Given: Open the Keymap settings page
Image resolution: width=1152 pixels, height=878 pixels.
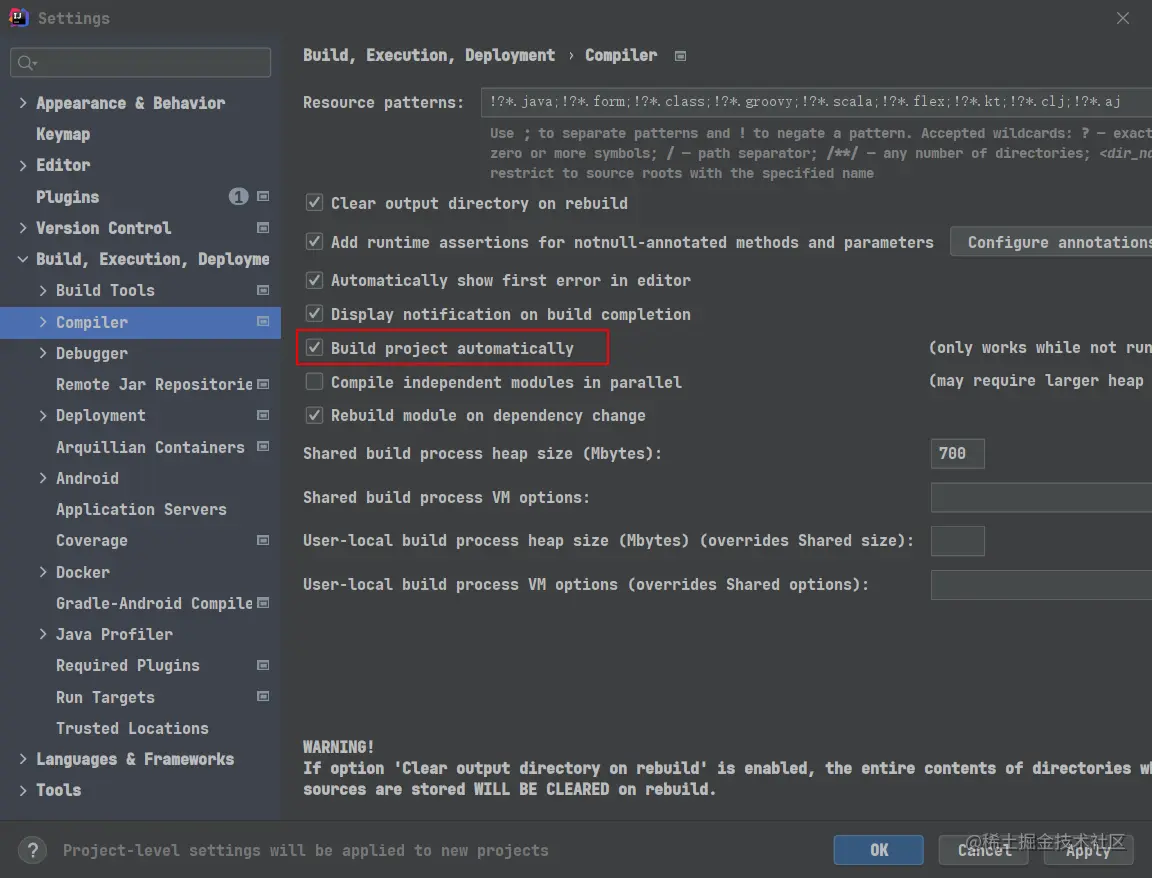Looking at the screenshot, I should point(63,134).
